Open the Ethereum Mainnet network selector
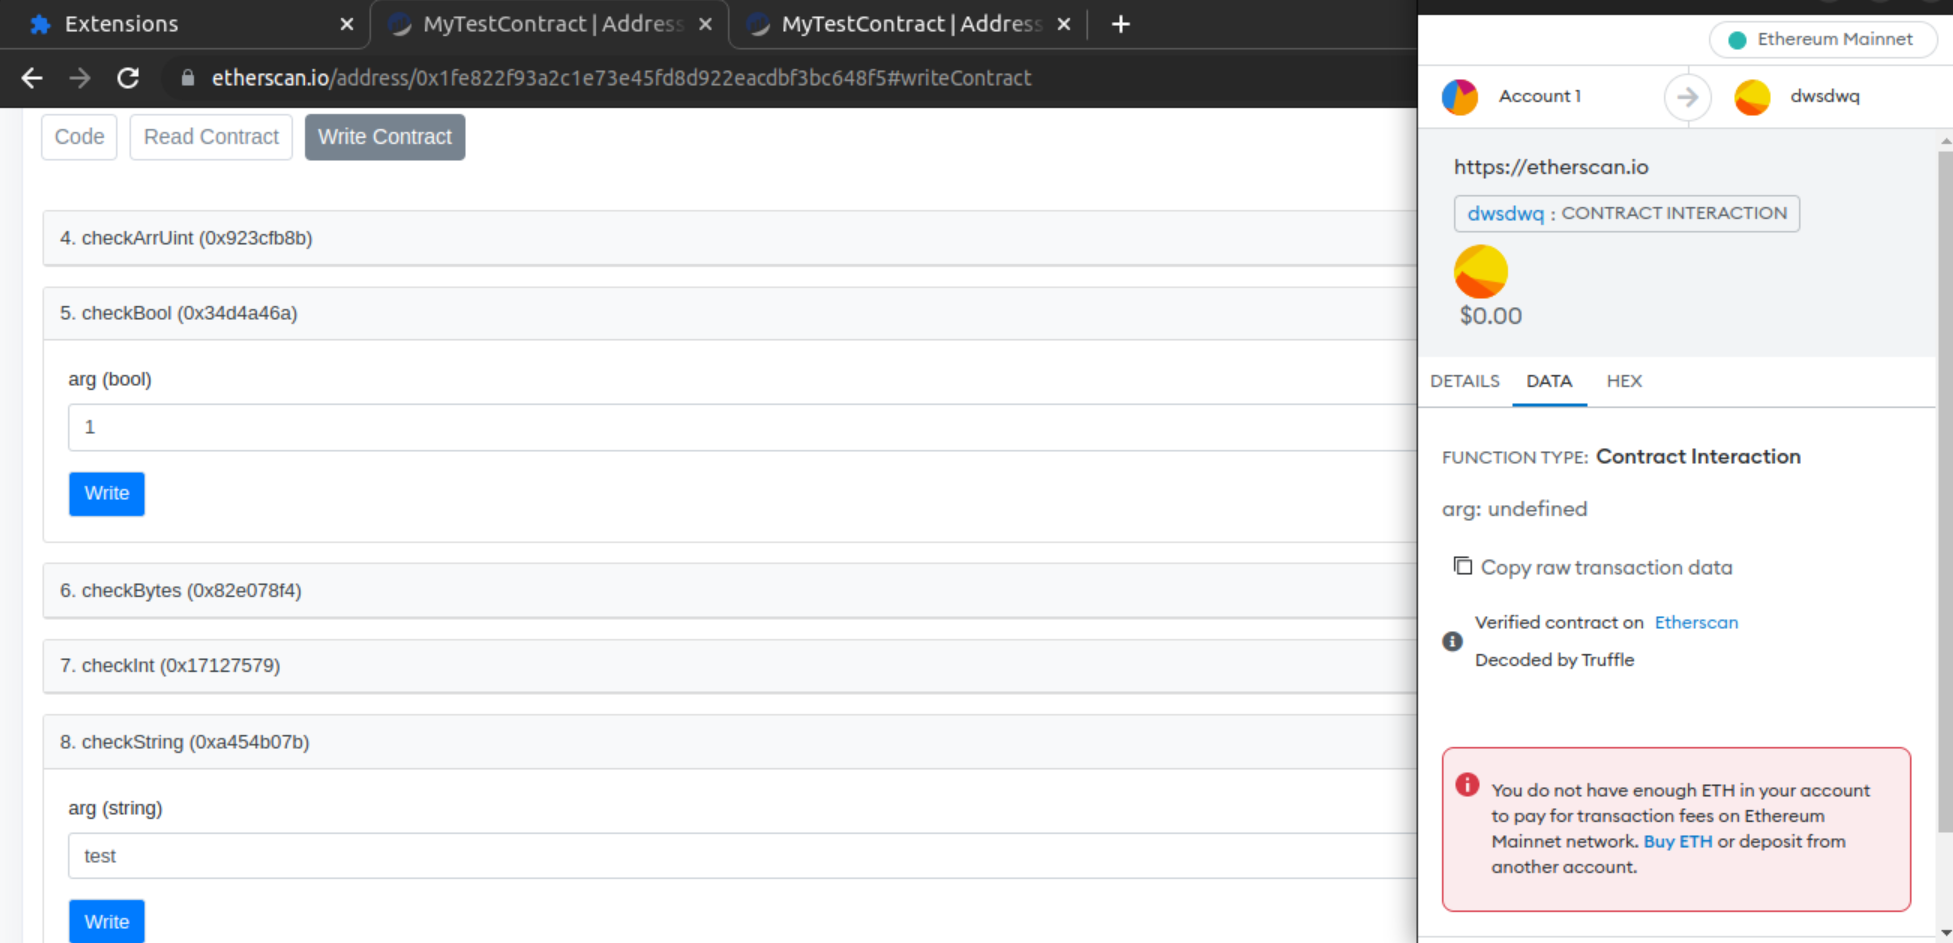Viewport: 1953px width, 943px height. coord(1822,39)
